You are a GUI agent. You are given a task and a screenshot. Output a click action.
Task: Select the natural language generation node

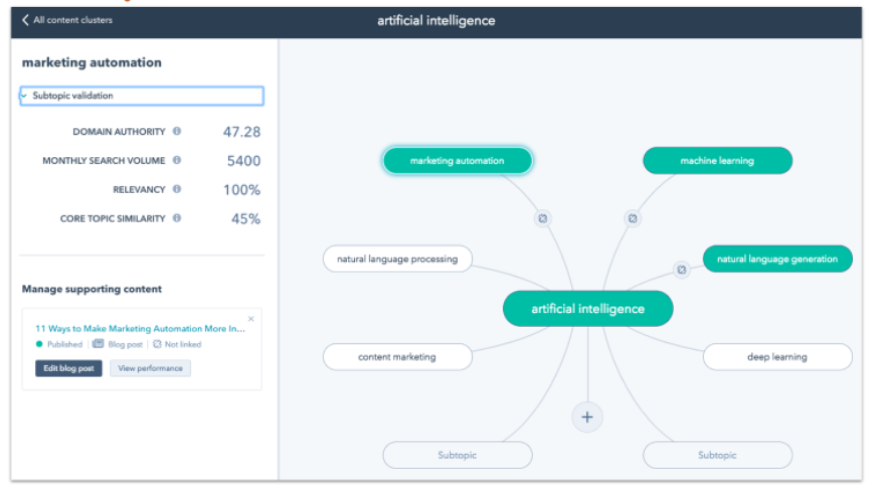coord(777,259)
